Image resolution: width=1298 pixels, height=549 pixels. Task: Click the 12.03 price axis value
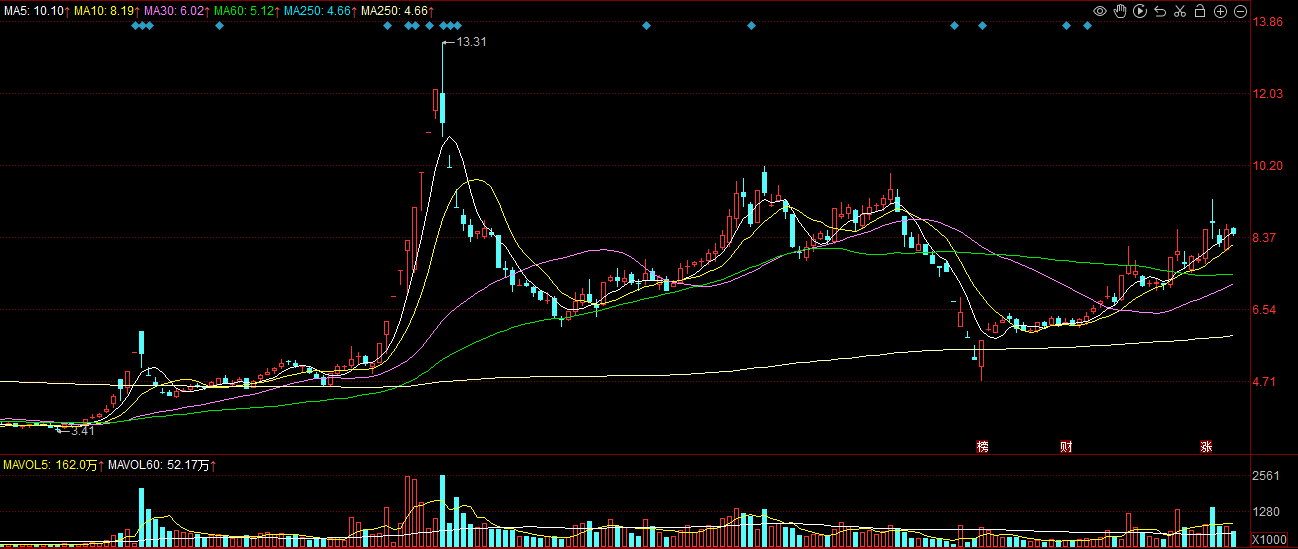(x=1268, y=94)
